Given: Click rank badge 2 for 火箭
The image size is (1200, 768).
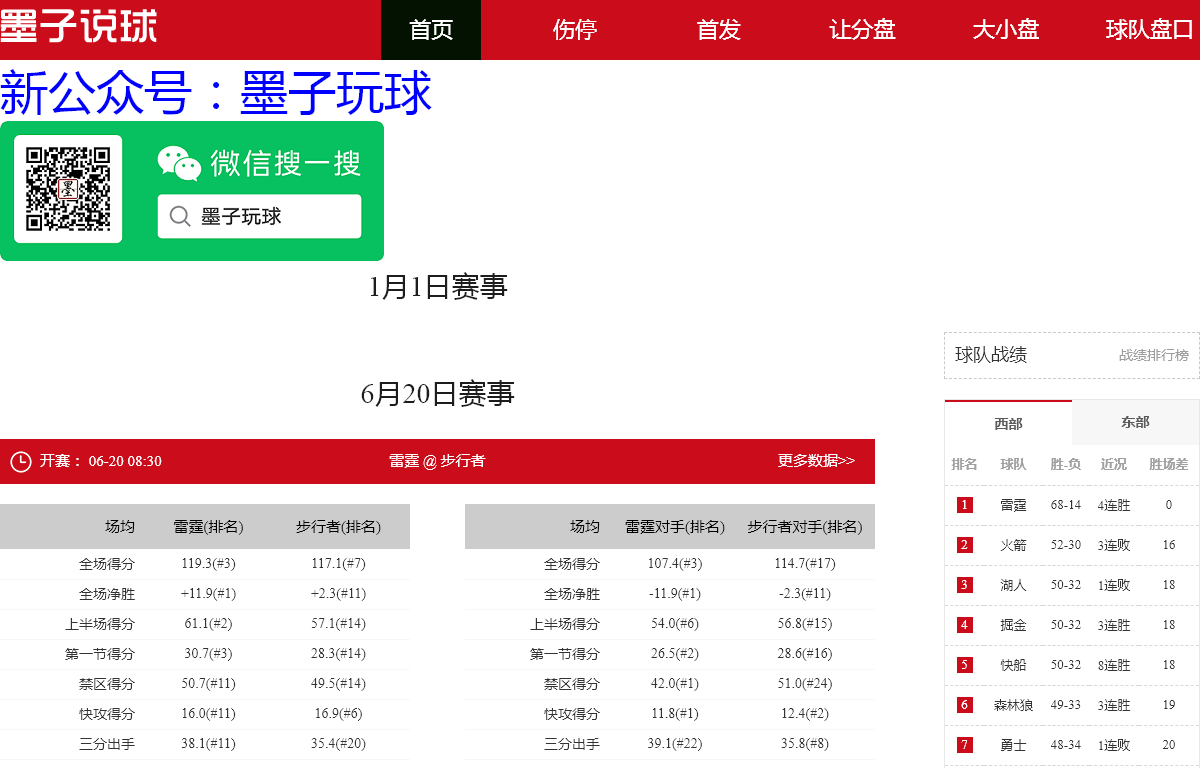Looking at the screenshot, I should pos(964,545).
